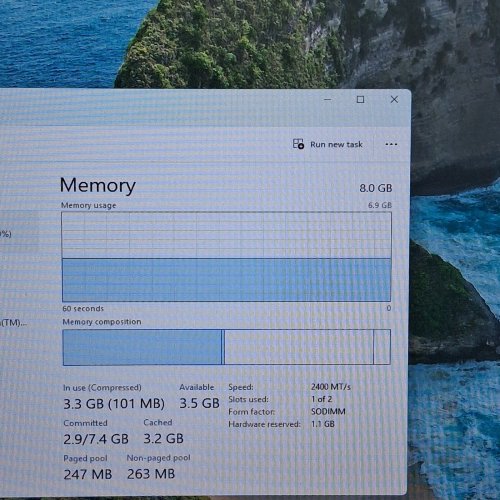This screenshot has width=500, height=500.
Task: Click the Memory composition label
Action: tap(102, 322)
